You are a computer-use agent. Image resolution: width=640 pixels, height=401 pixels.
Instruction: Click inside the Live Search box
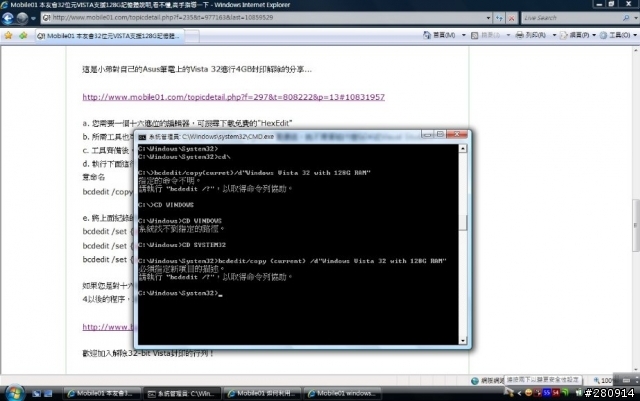click(571, 18)
